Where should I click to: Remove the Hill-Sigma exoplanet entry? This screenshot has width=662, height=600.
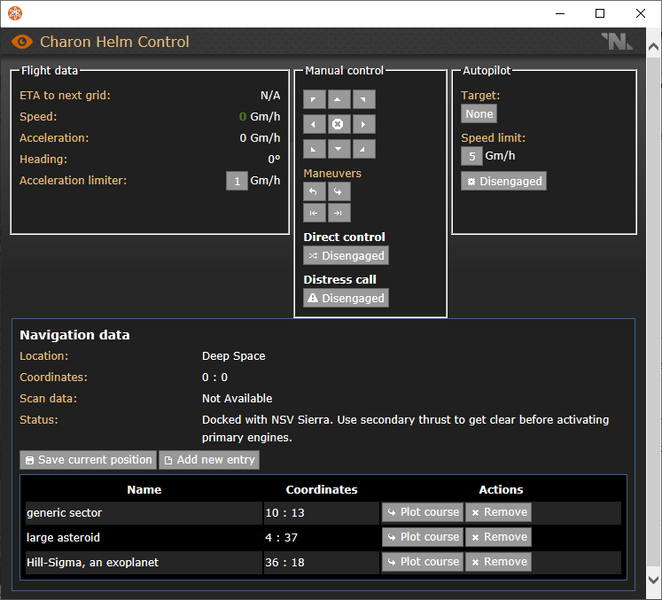pyautogui.click(x=498, y=562)
